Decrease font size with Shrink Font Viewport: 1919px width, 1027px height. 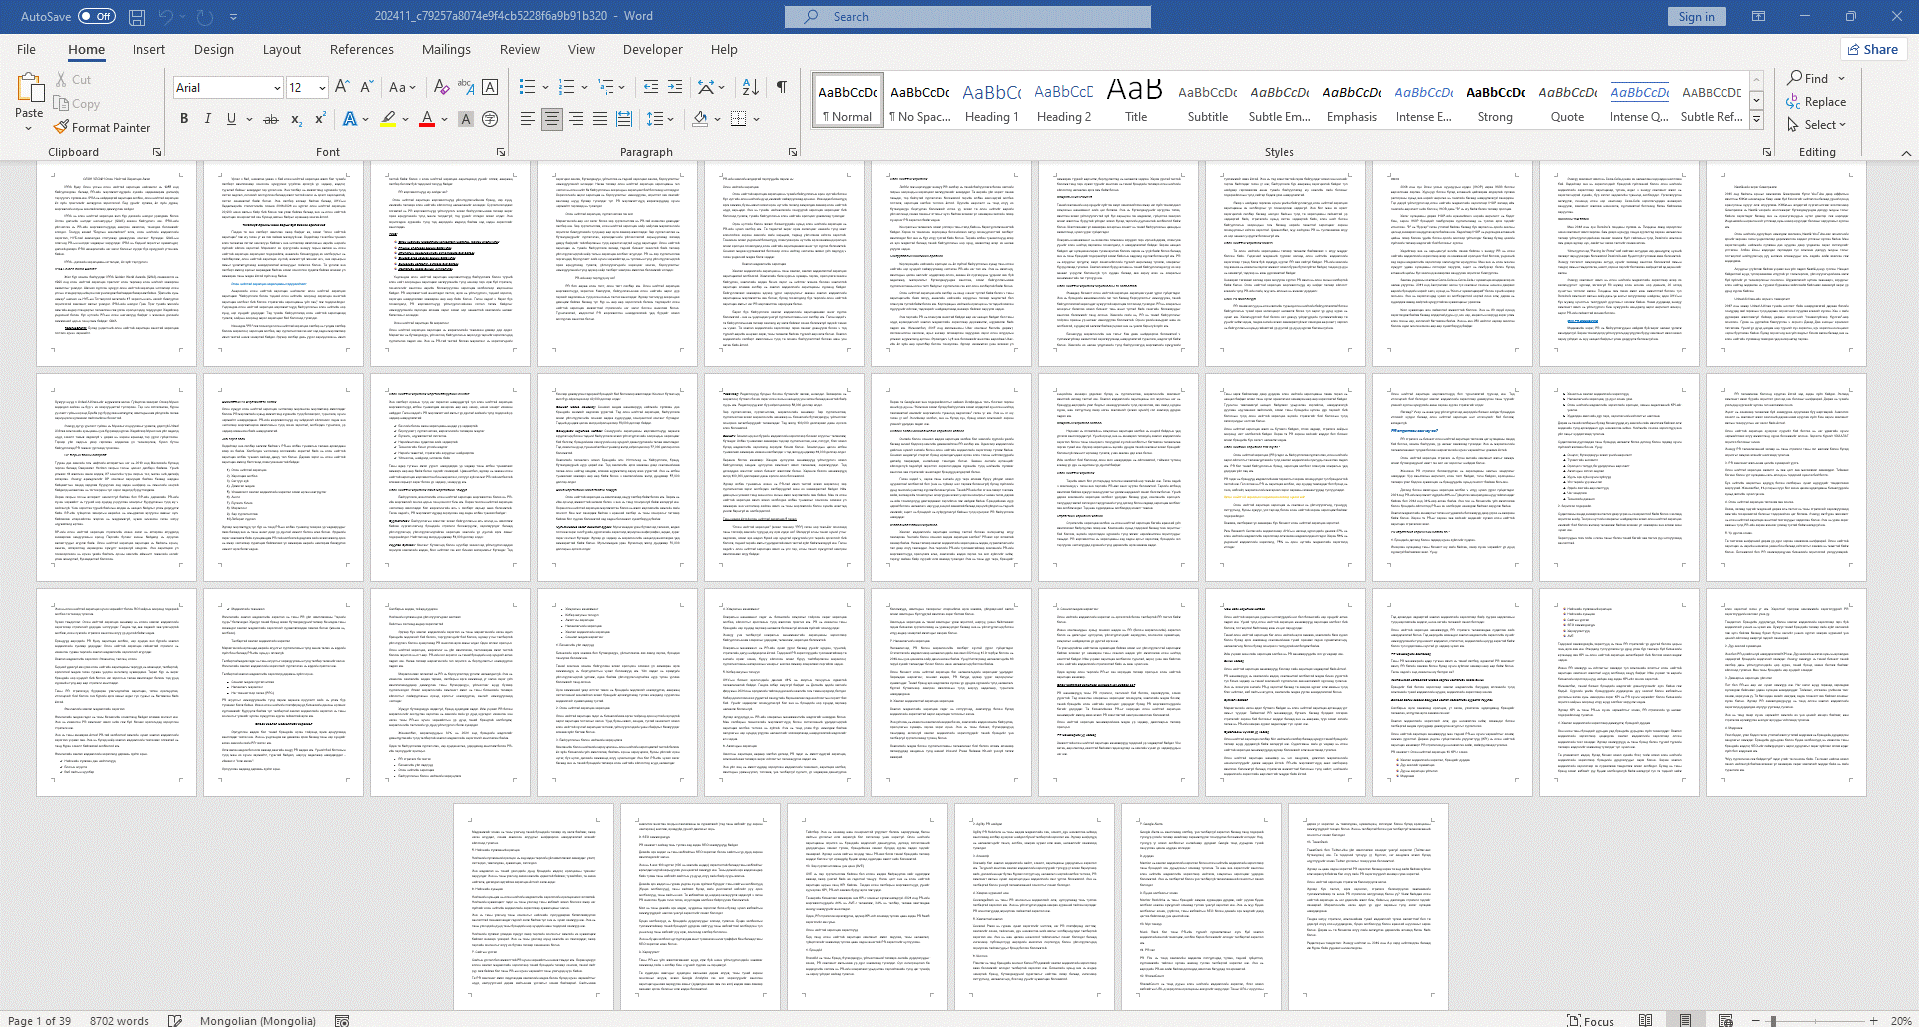pyautogui.click(x=366, y=87)
